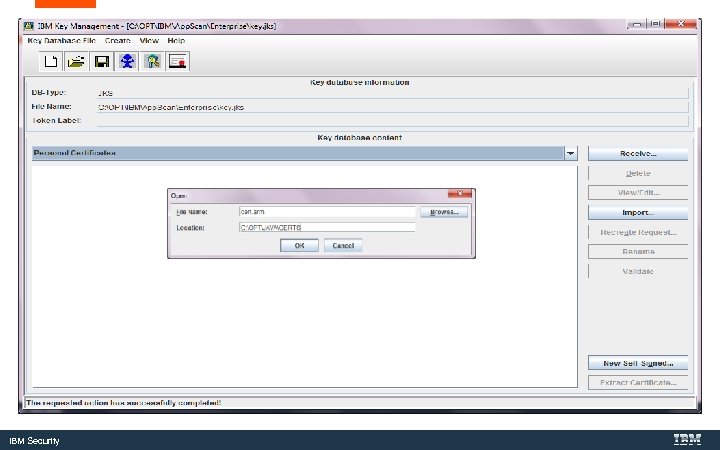Confirm the Open dialog with OK
Screen dimensions: 720x450
299,245
